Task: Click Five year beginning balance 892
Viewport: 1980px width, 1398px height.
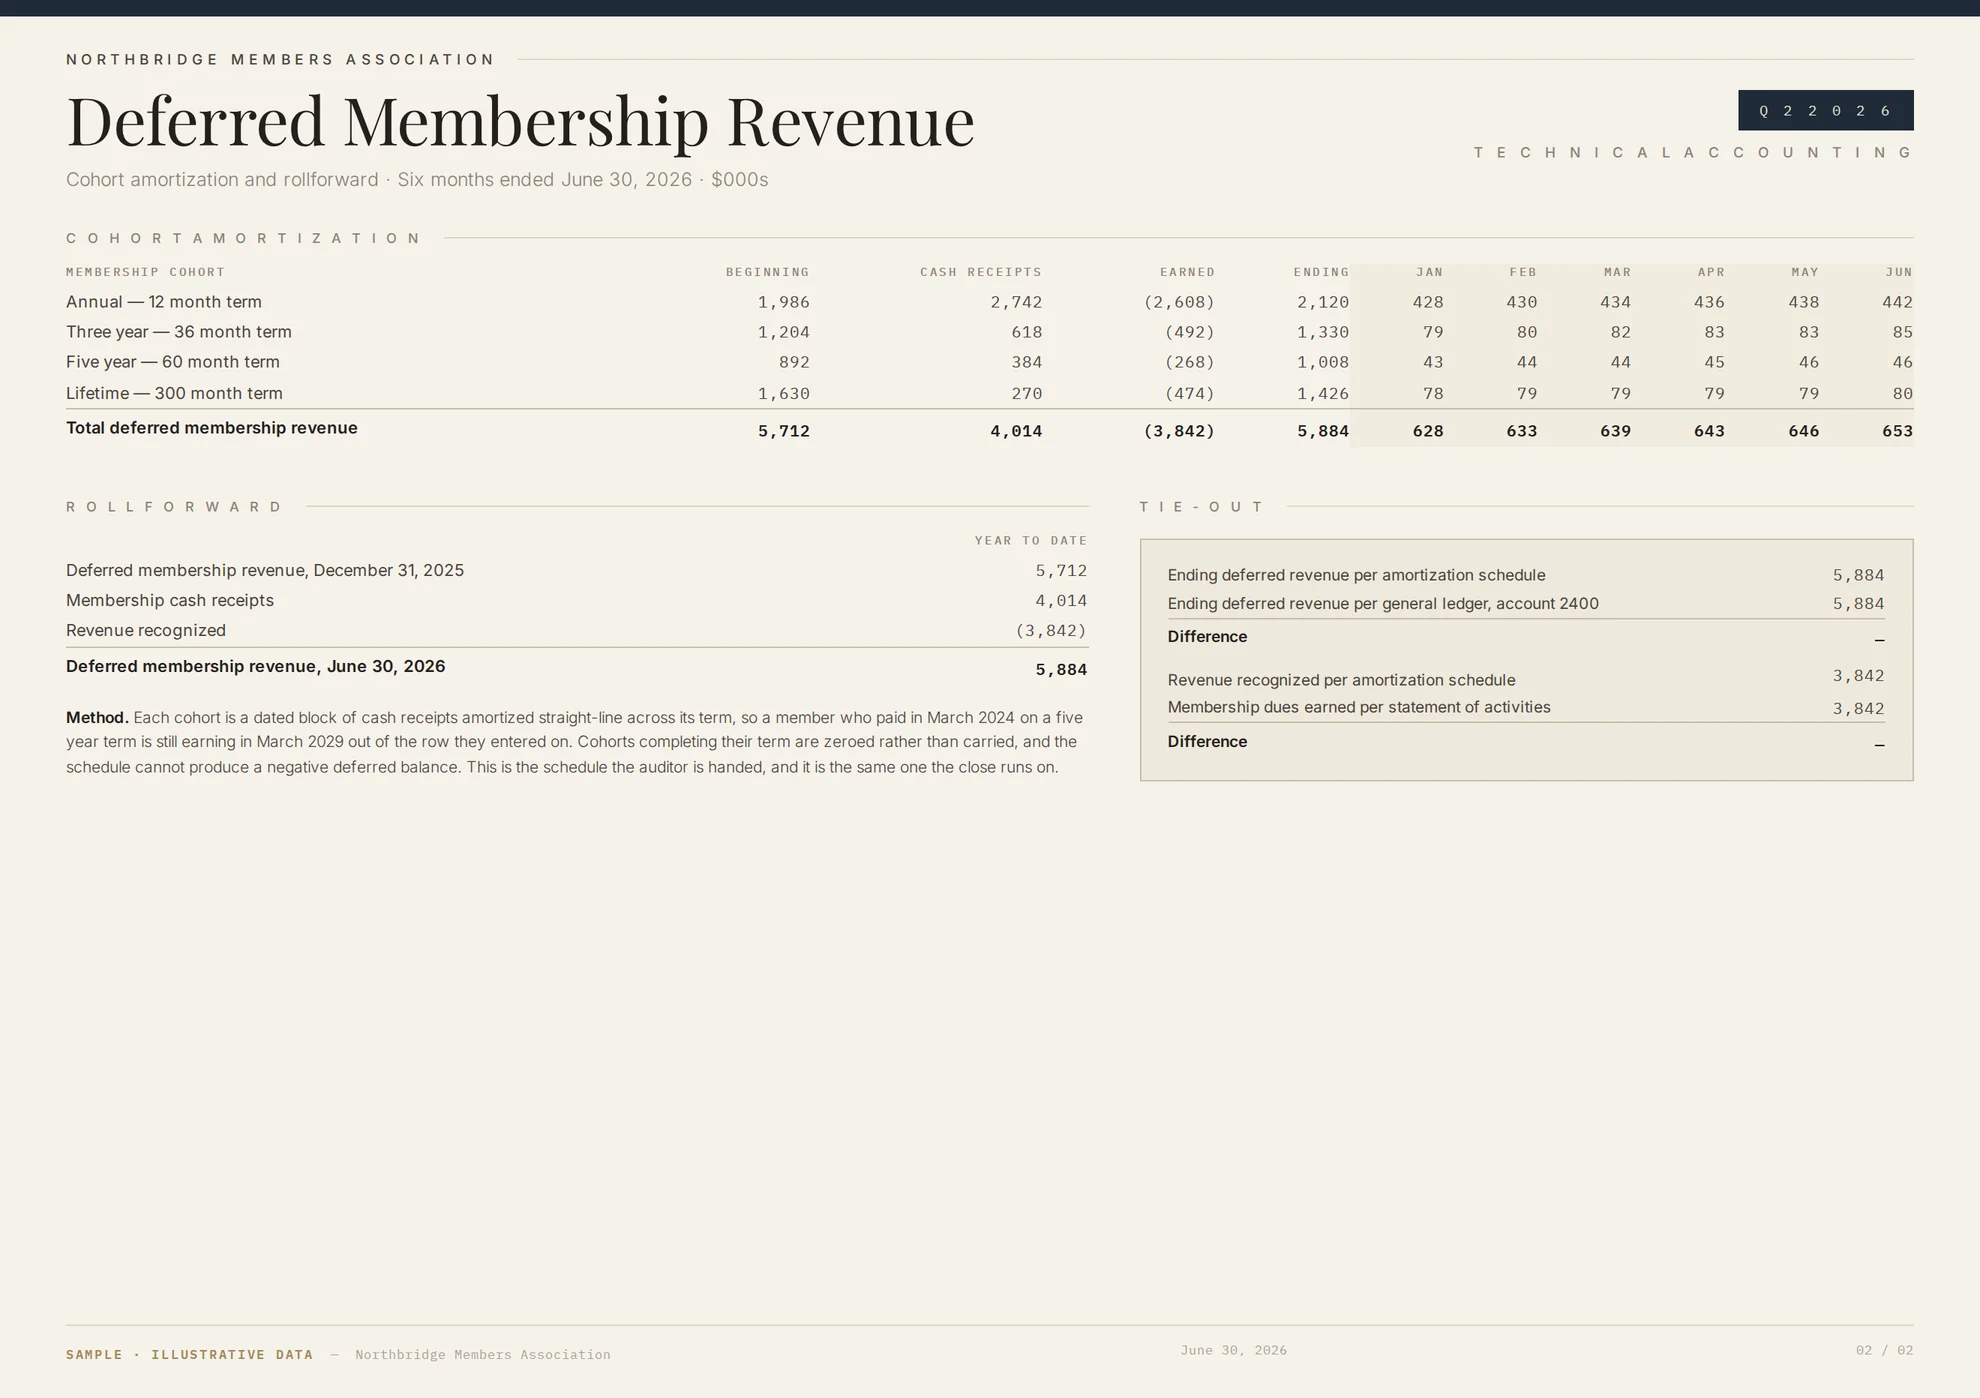Action: [794, 362]
